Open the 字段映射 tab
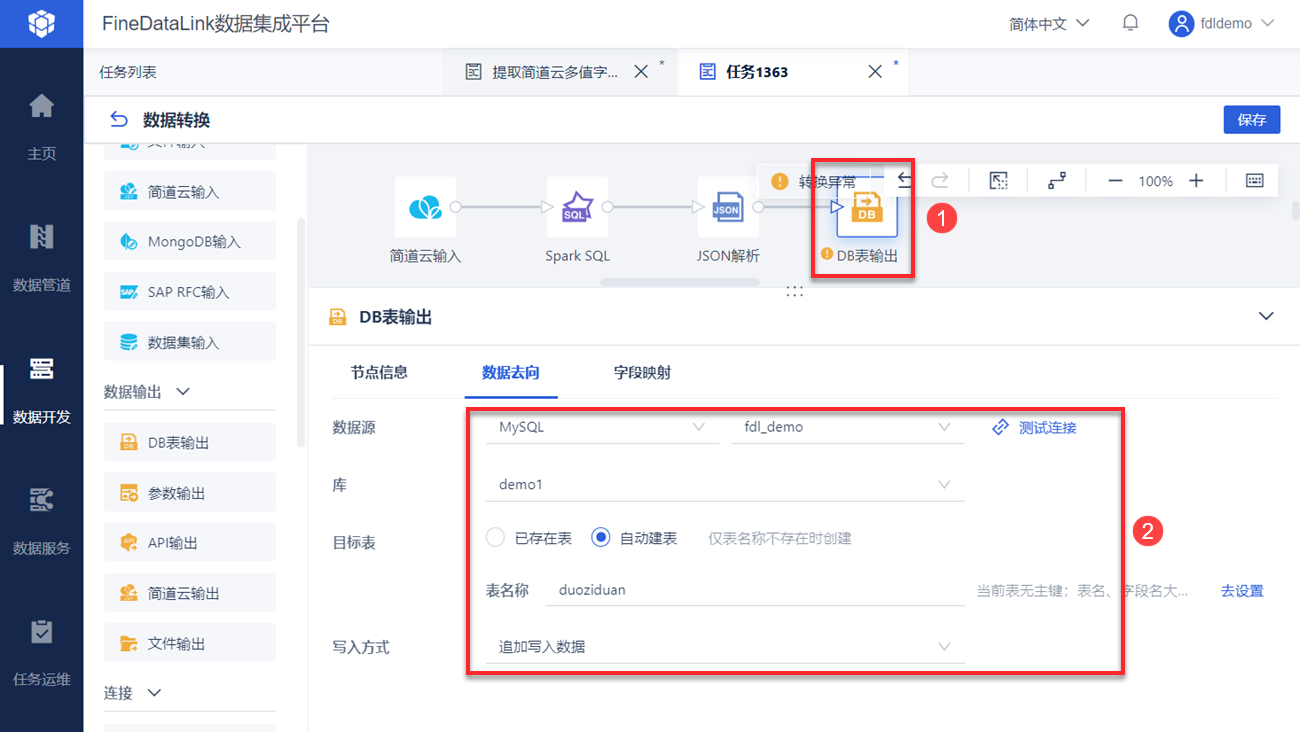1300x732 pixels. coord(642,372)
